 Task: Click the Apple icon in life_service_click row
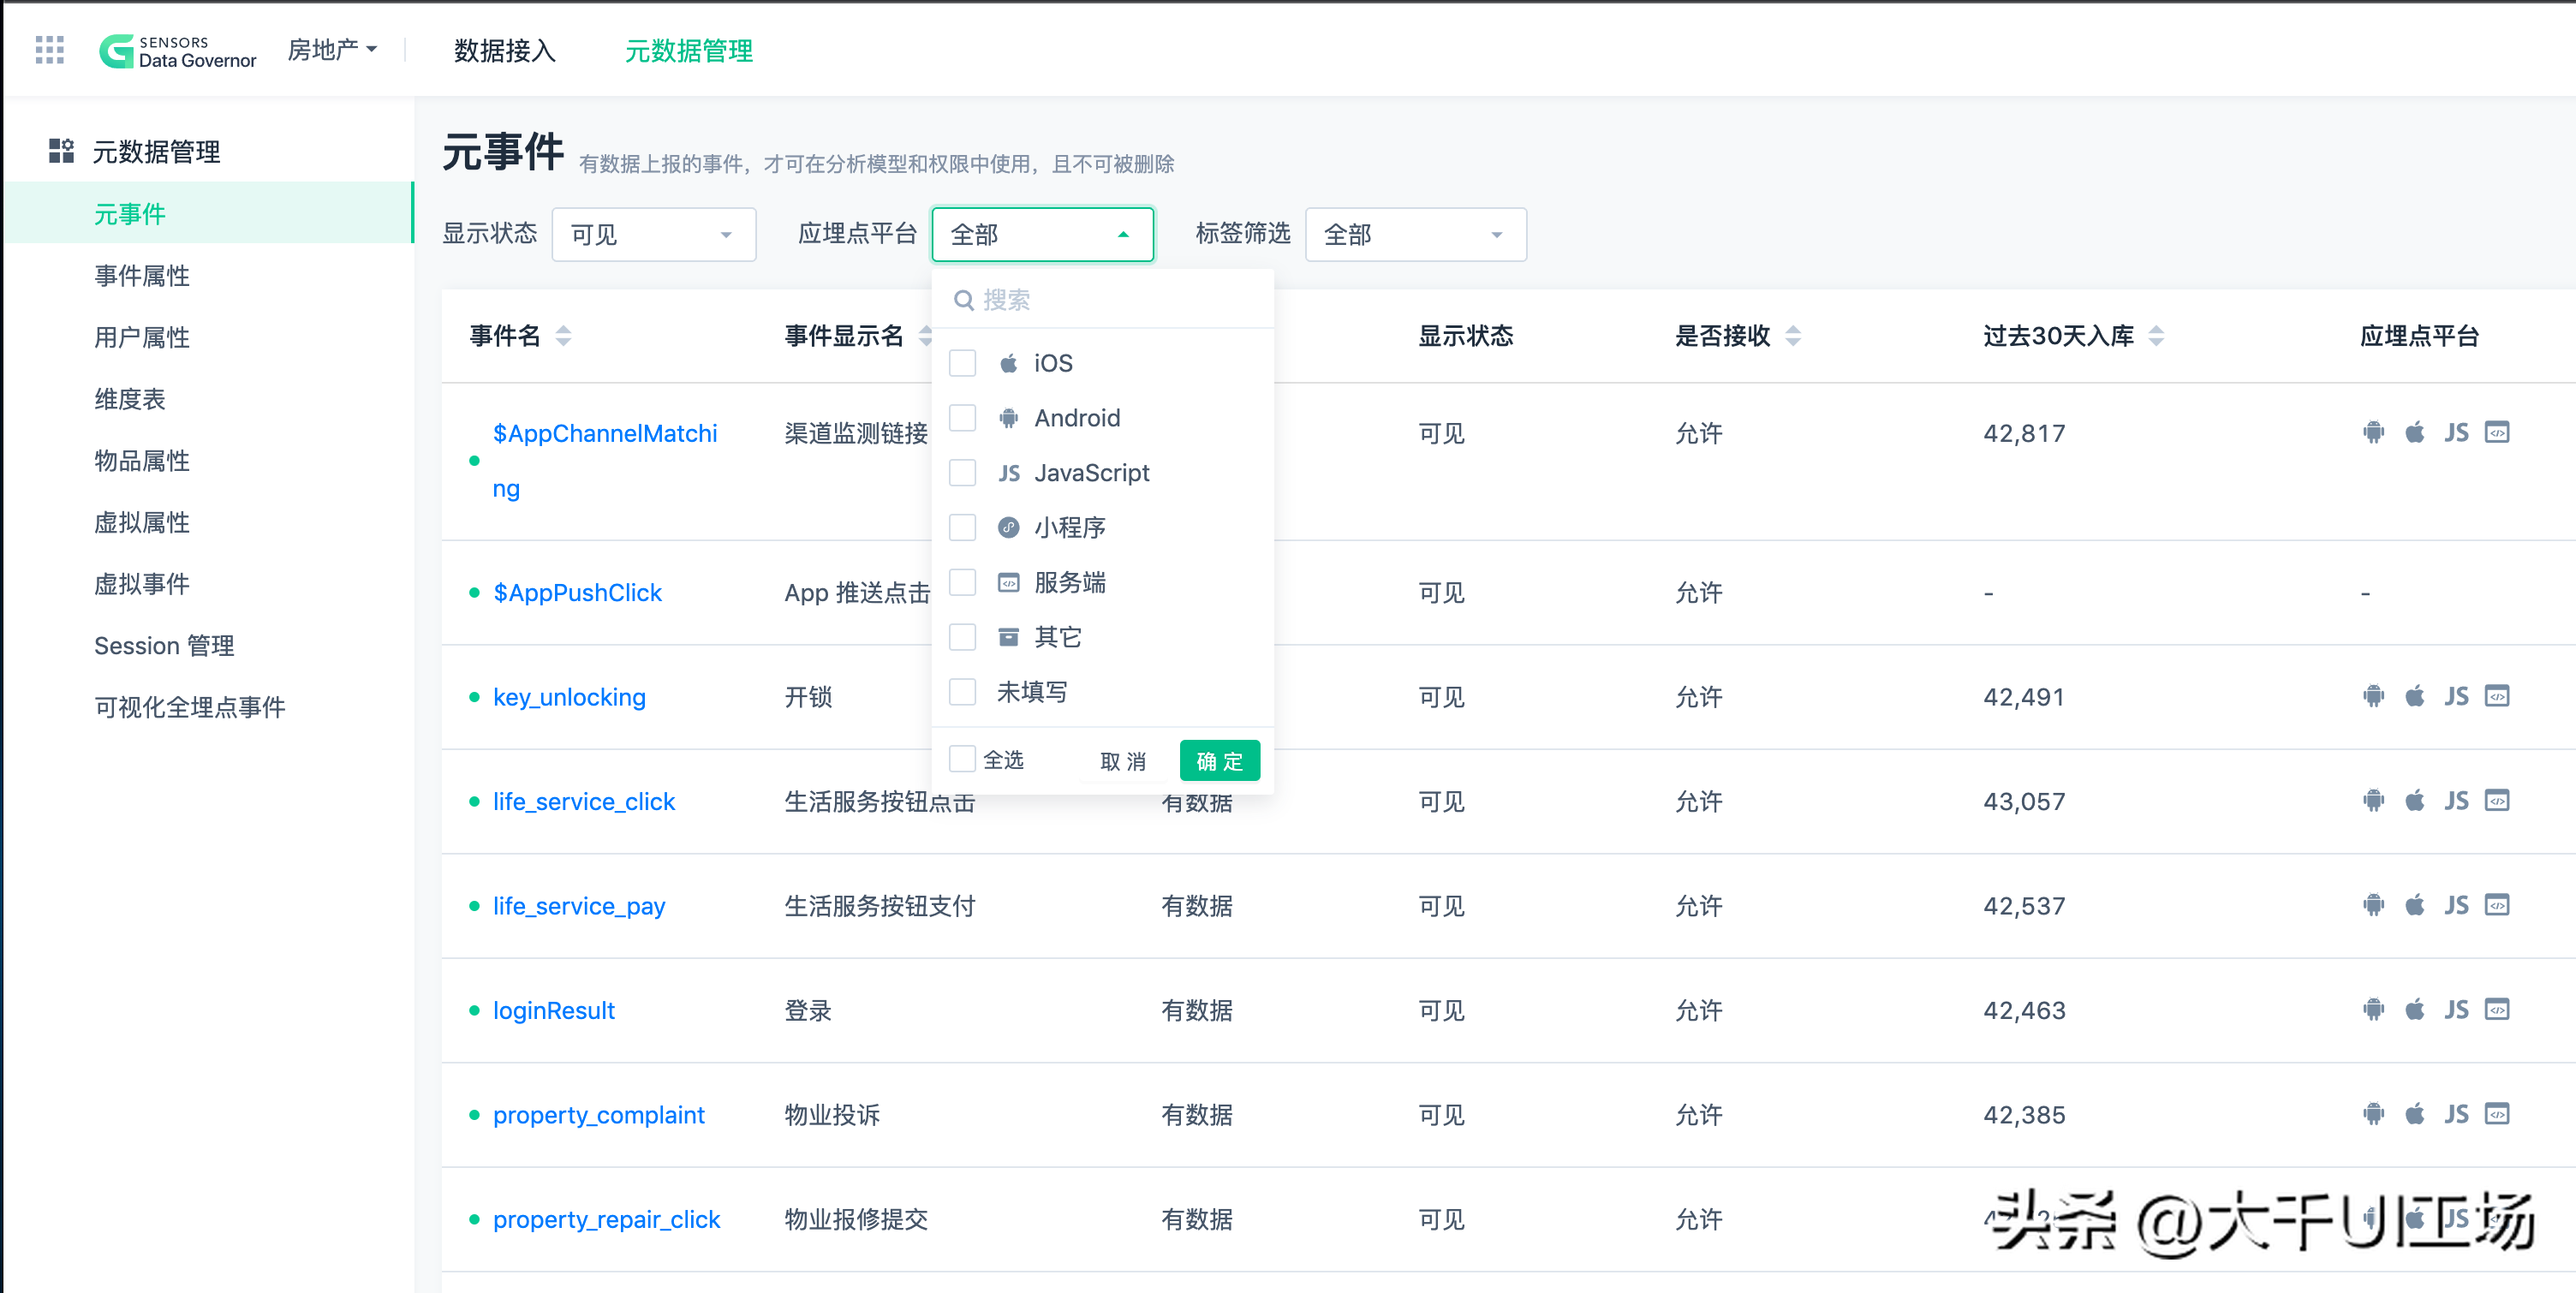(x=2414, y=800)
